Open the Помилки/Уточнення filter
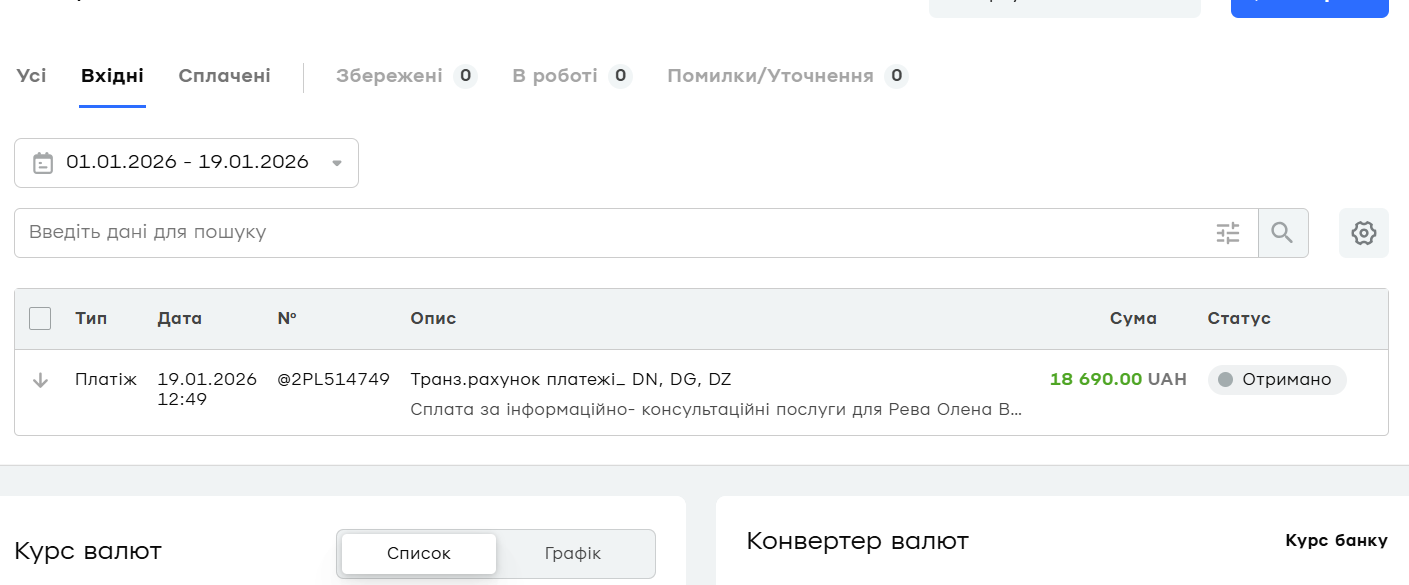Viewport: 1409px width, 585px height. (770, 76)
